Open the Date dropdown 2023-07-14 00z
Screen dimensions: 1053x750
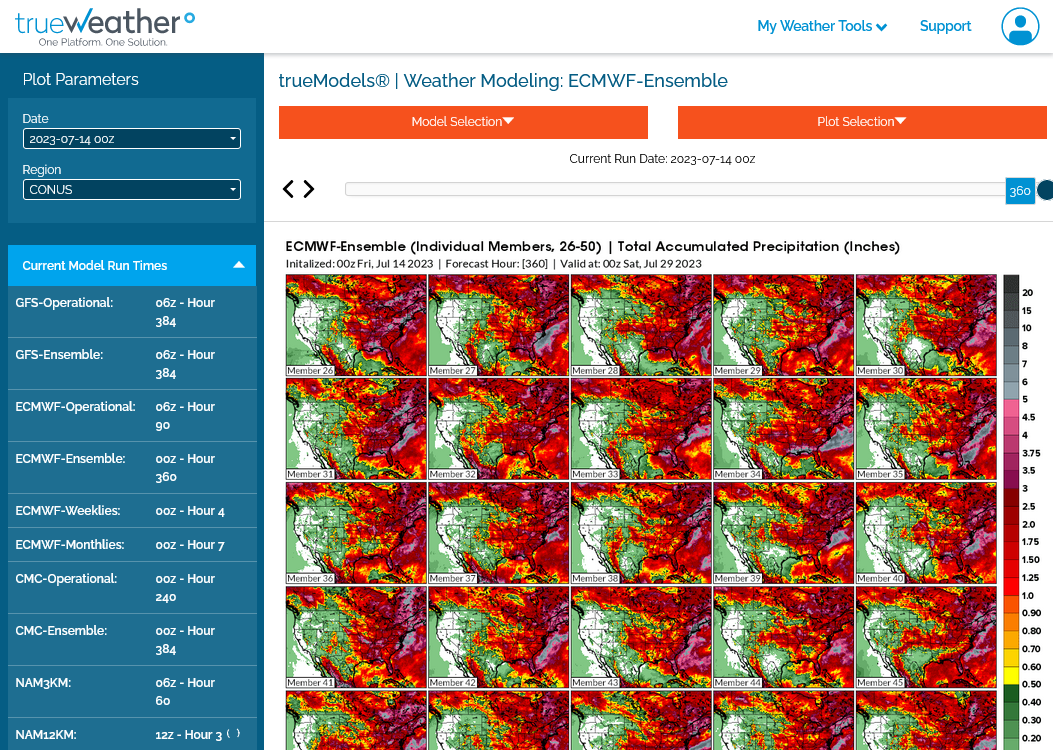132,139
